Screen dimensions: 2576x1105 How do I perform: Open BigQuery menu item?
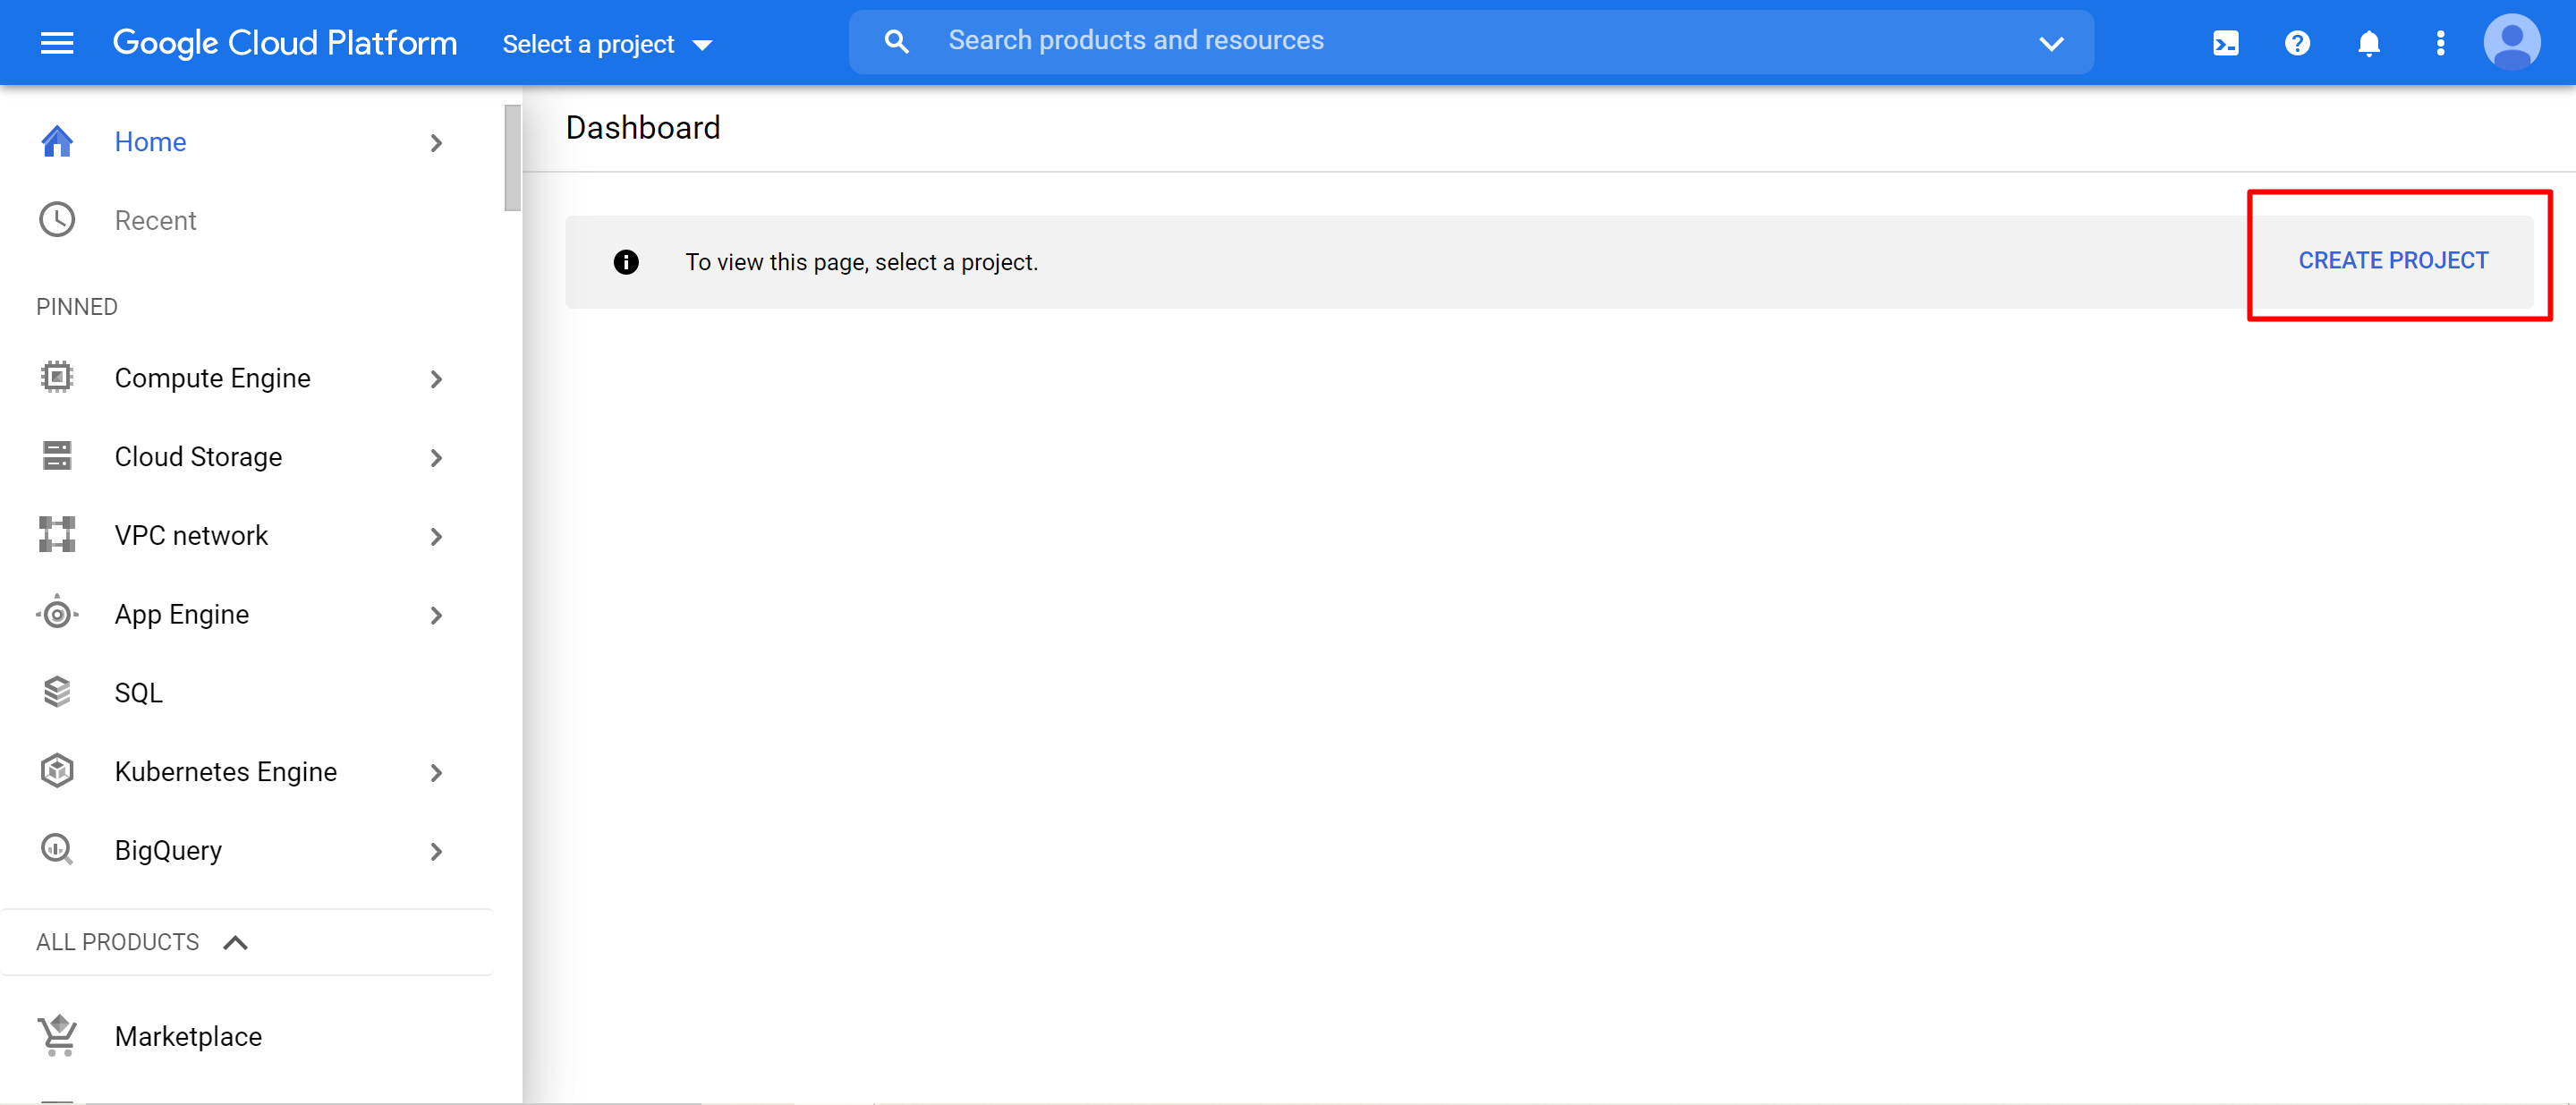click(168, 850)
